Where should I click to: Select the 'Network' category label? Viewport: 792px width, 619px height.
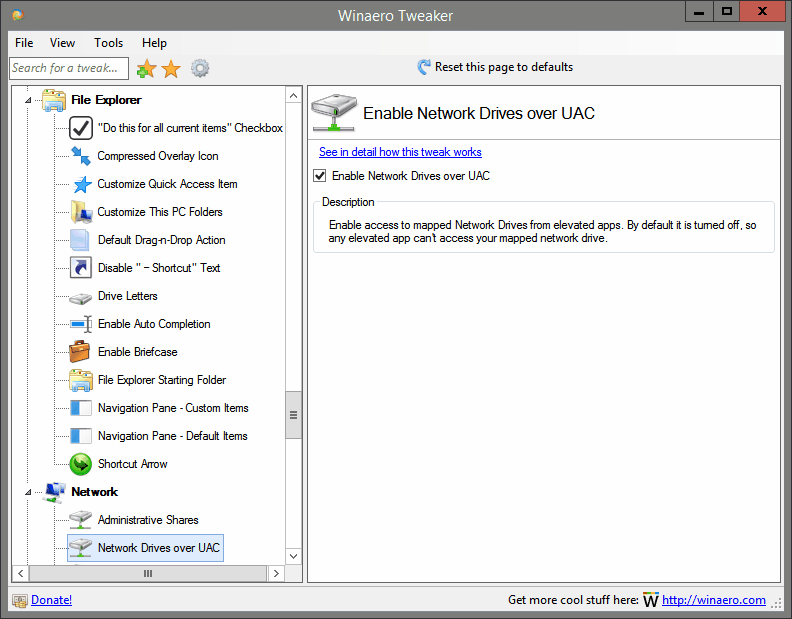[x=94, y=492]
